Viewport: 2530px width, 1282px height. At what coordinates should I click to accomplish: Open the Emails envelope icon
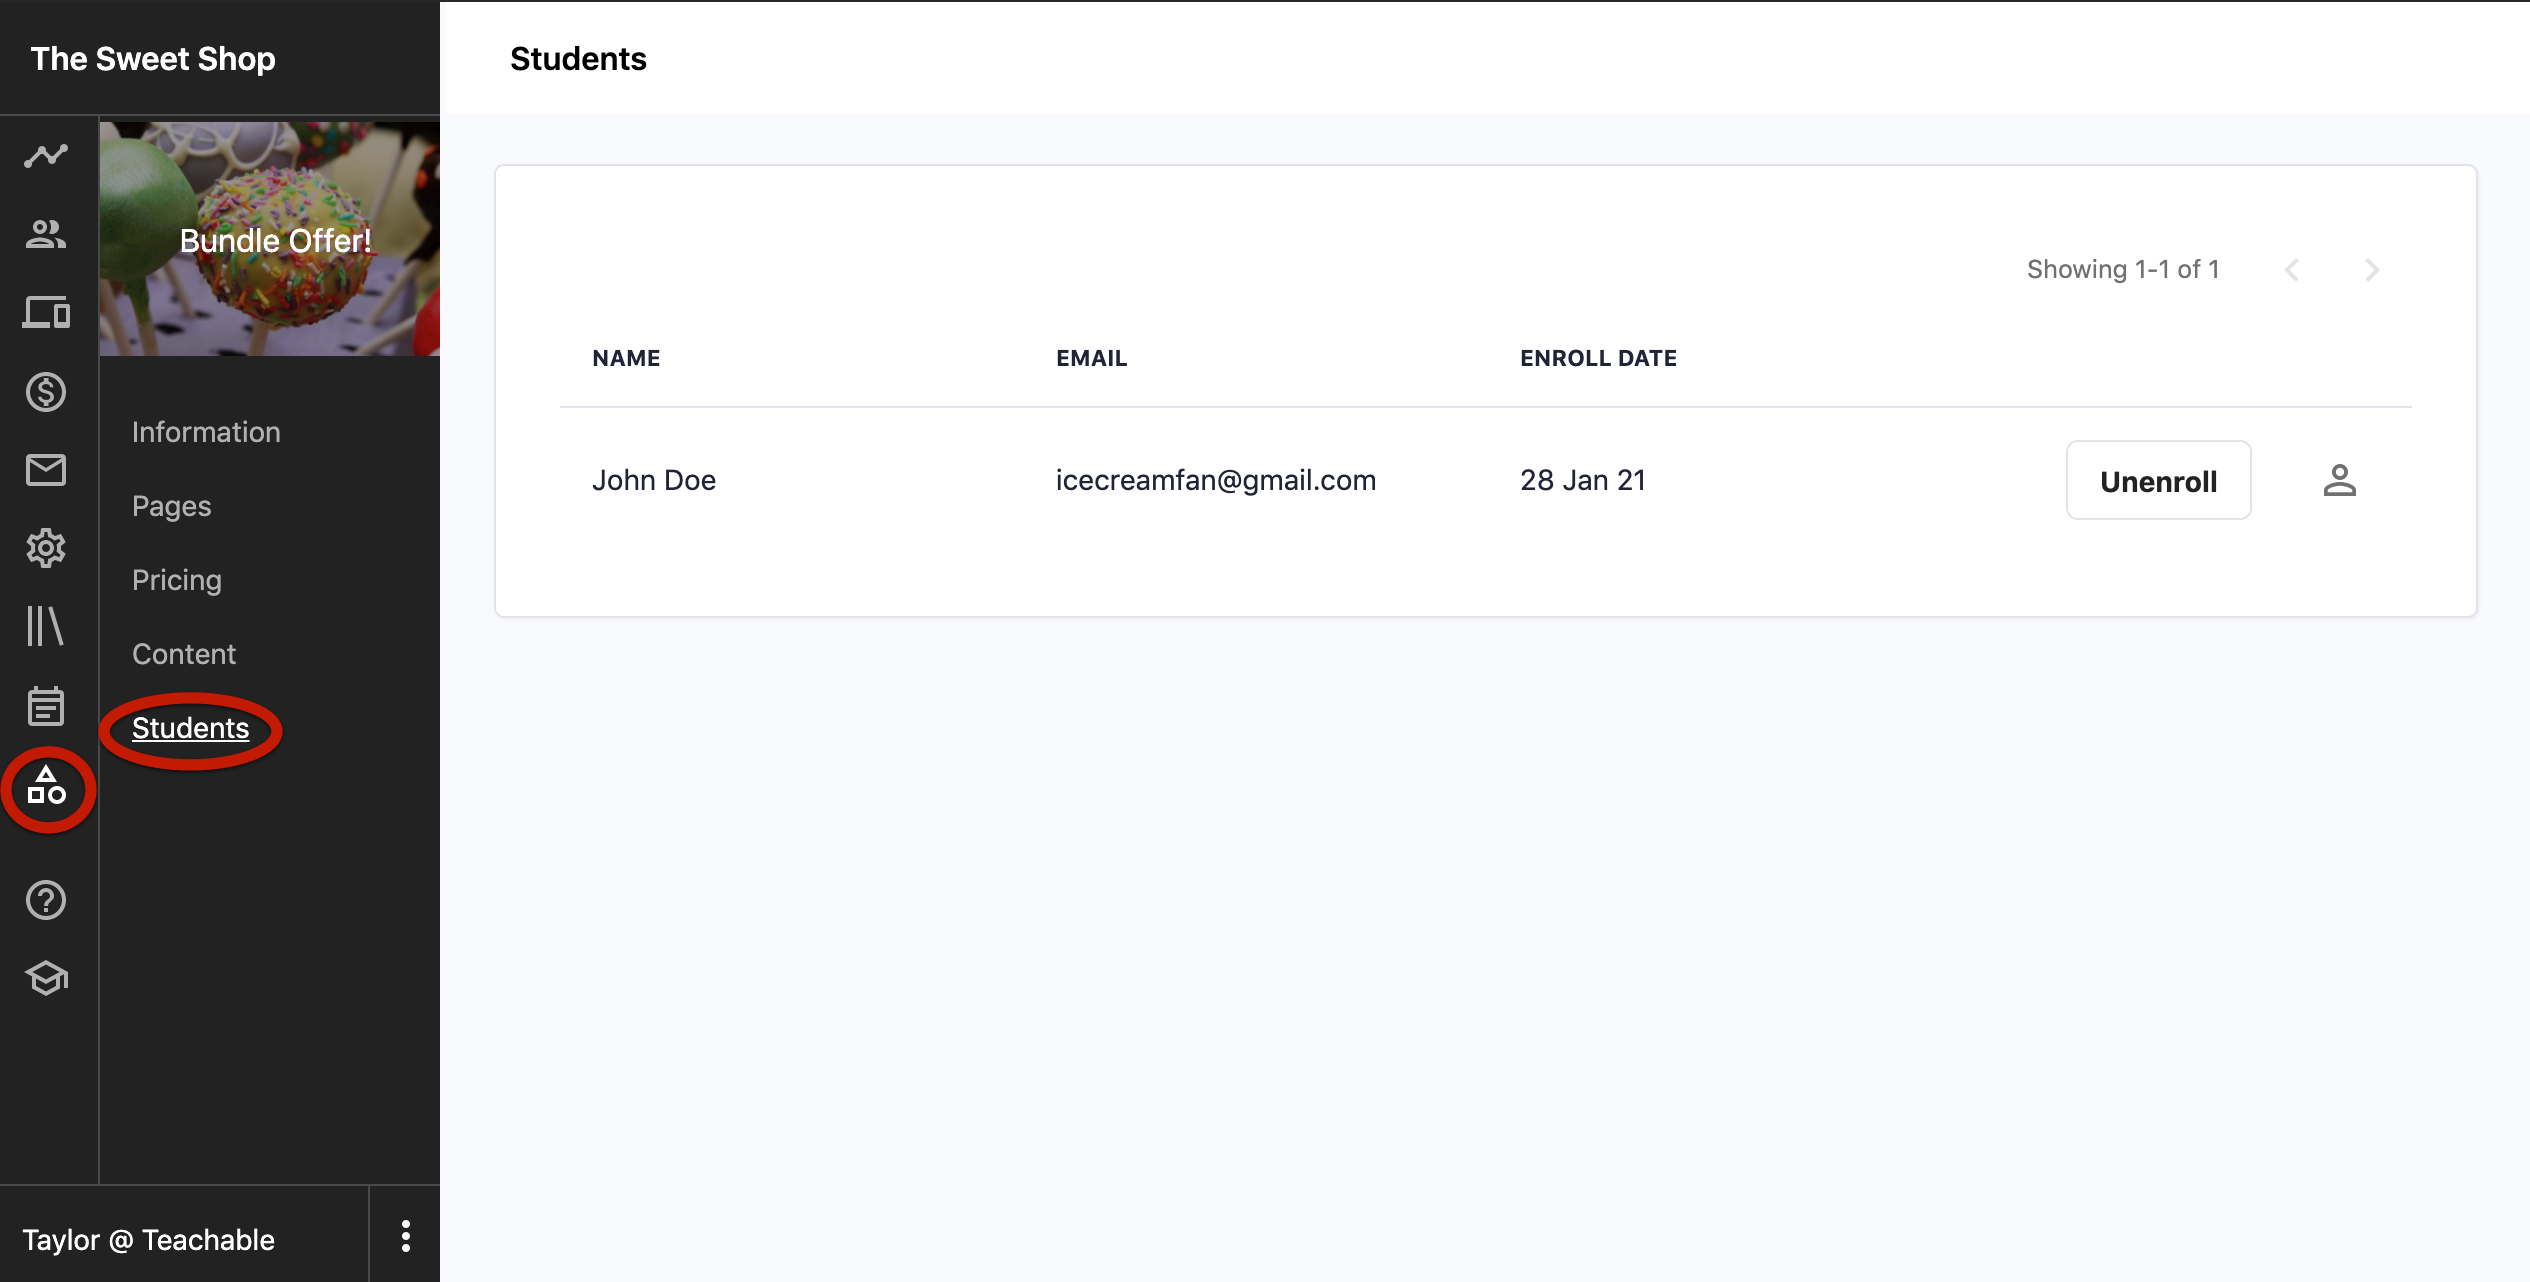[x=46, y=470]
